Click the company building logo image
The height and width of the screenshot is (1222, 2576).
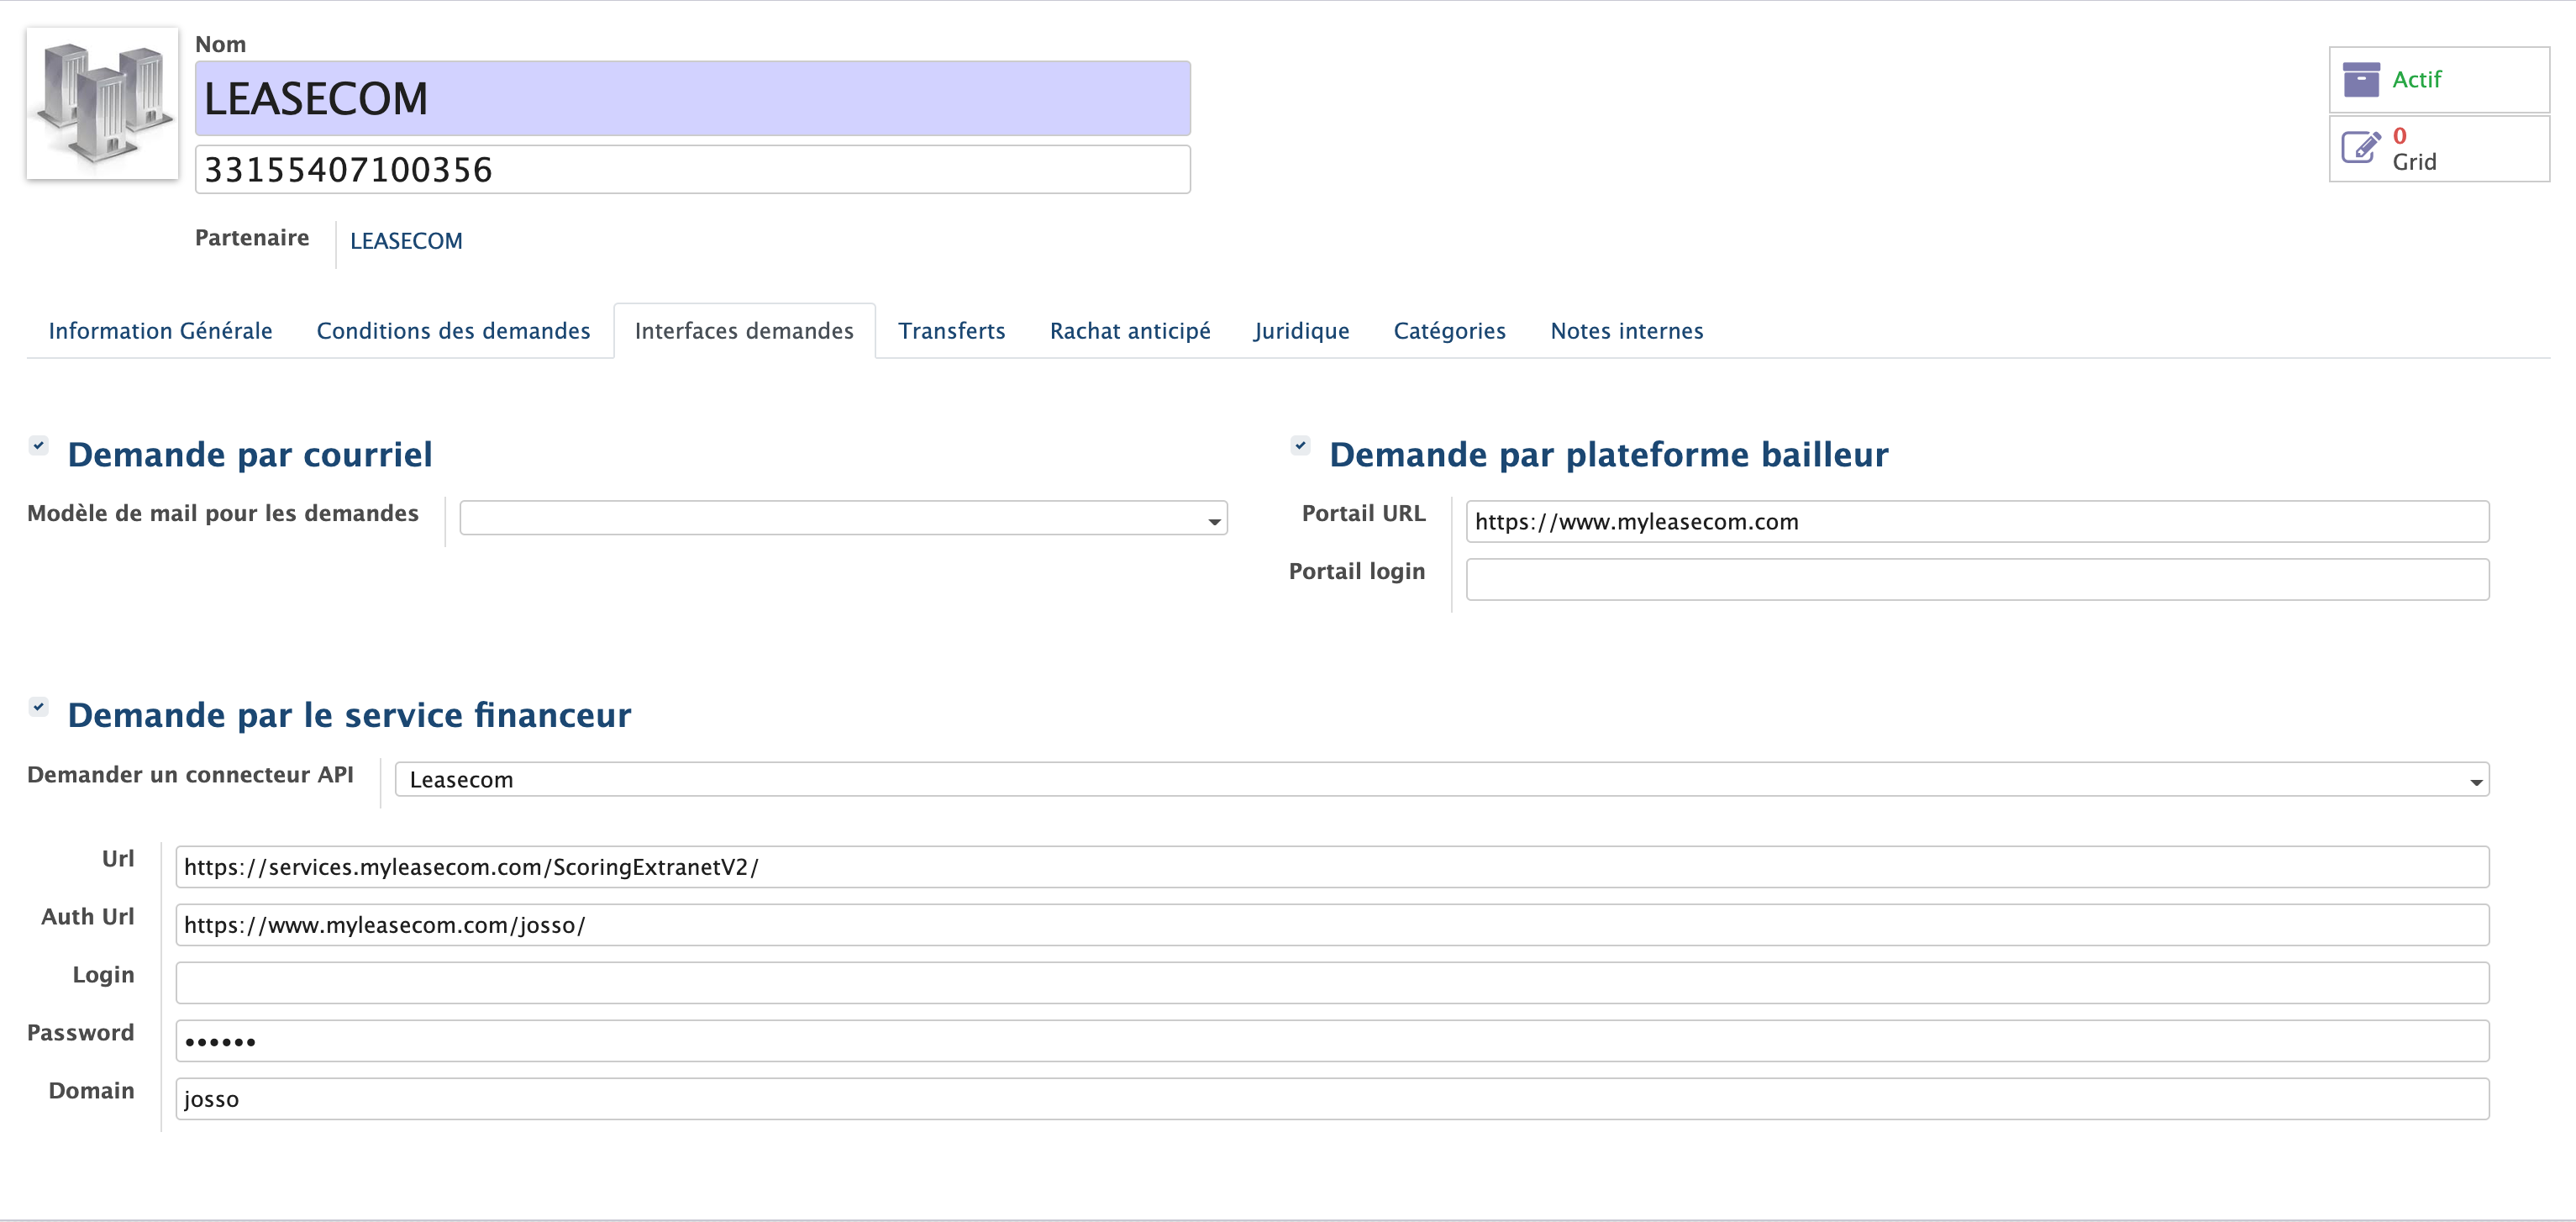(x=102, y=103)
